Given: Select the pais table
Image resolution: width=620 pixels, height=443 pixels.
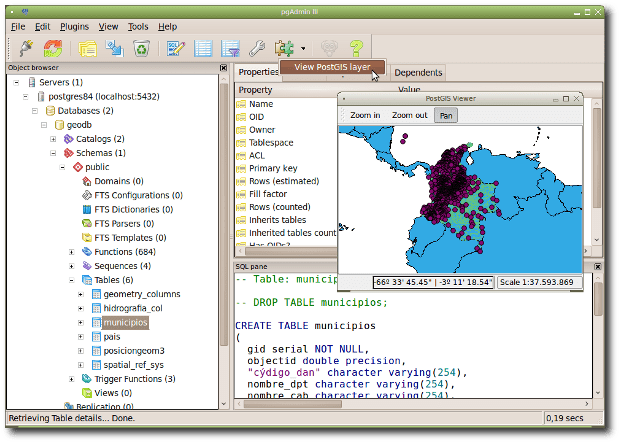Looking at the screenshot, I should 112,337.
